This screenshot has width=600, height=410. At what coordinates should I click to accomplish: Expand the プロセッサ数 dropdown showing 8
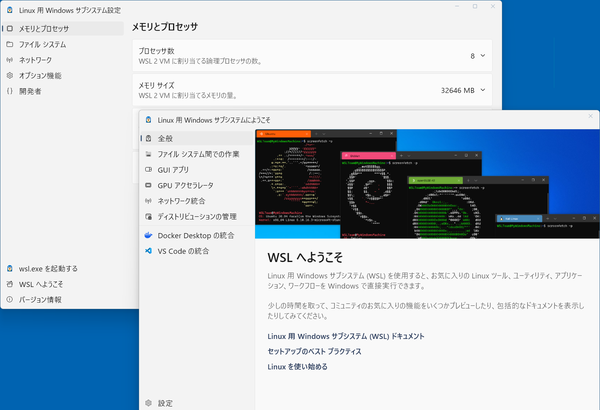[x=476, y=56]
